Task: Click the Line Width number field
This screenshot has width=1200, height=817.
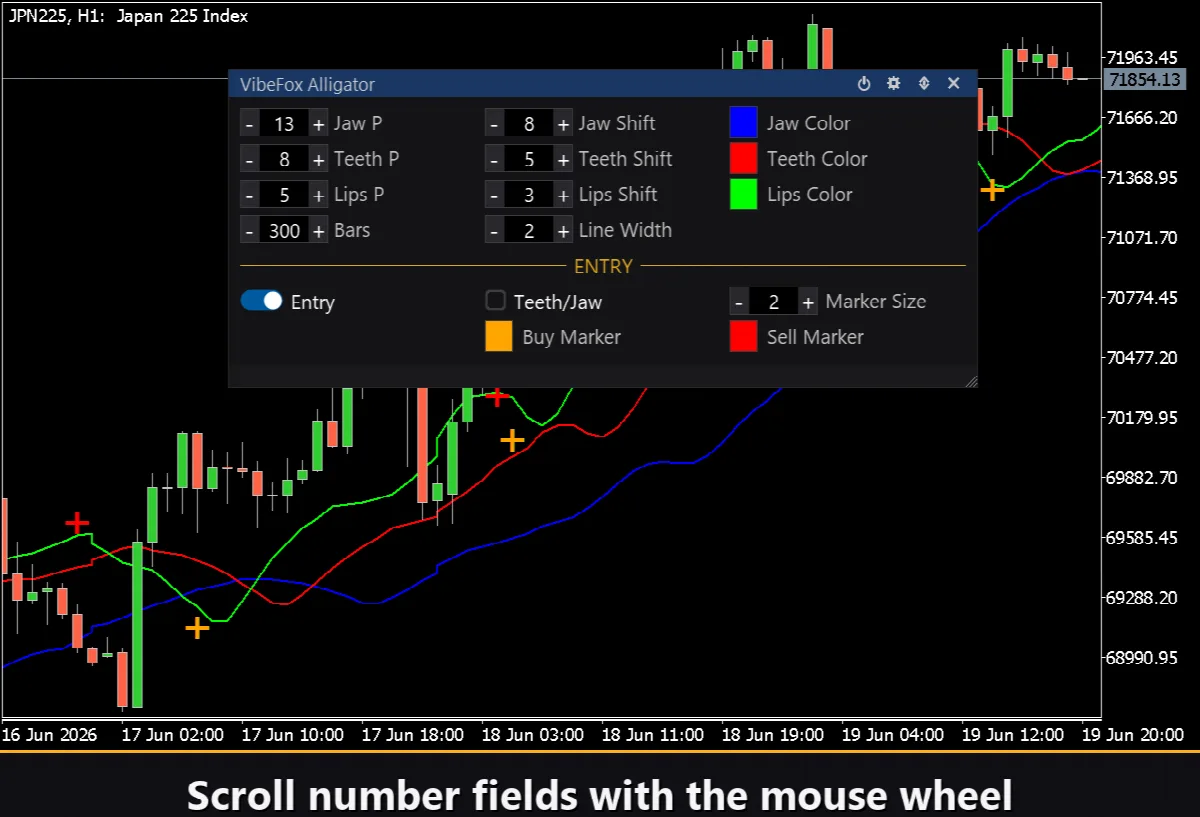Action: 529,230
